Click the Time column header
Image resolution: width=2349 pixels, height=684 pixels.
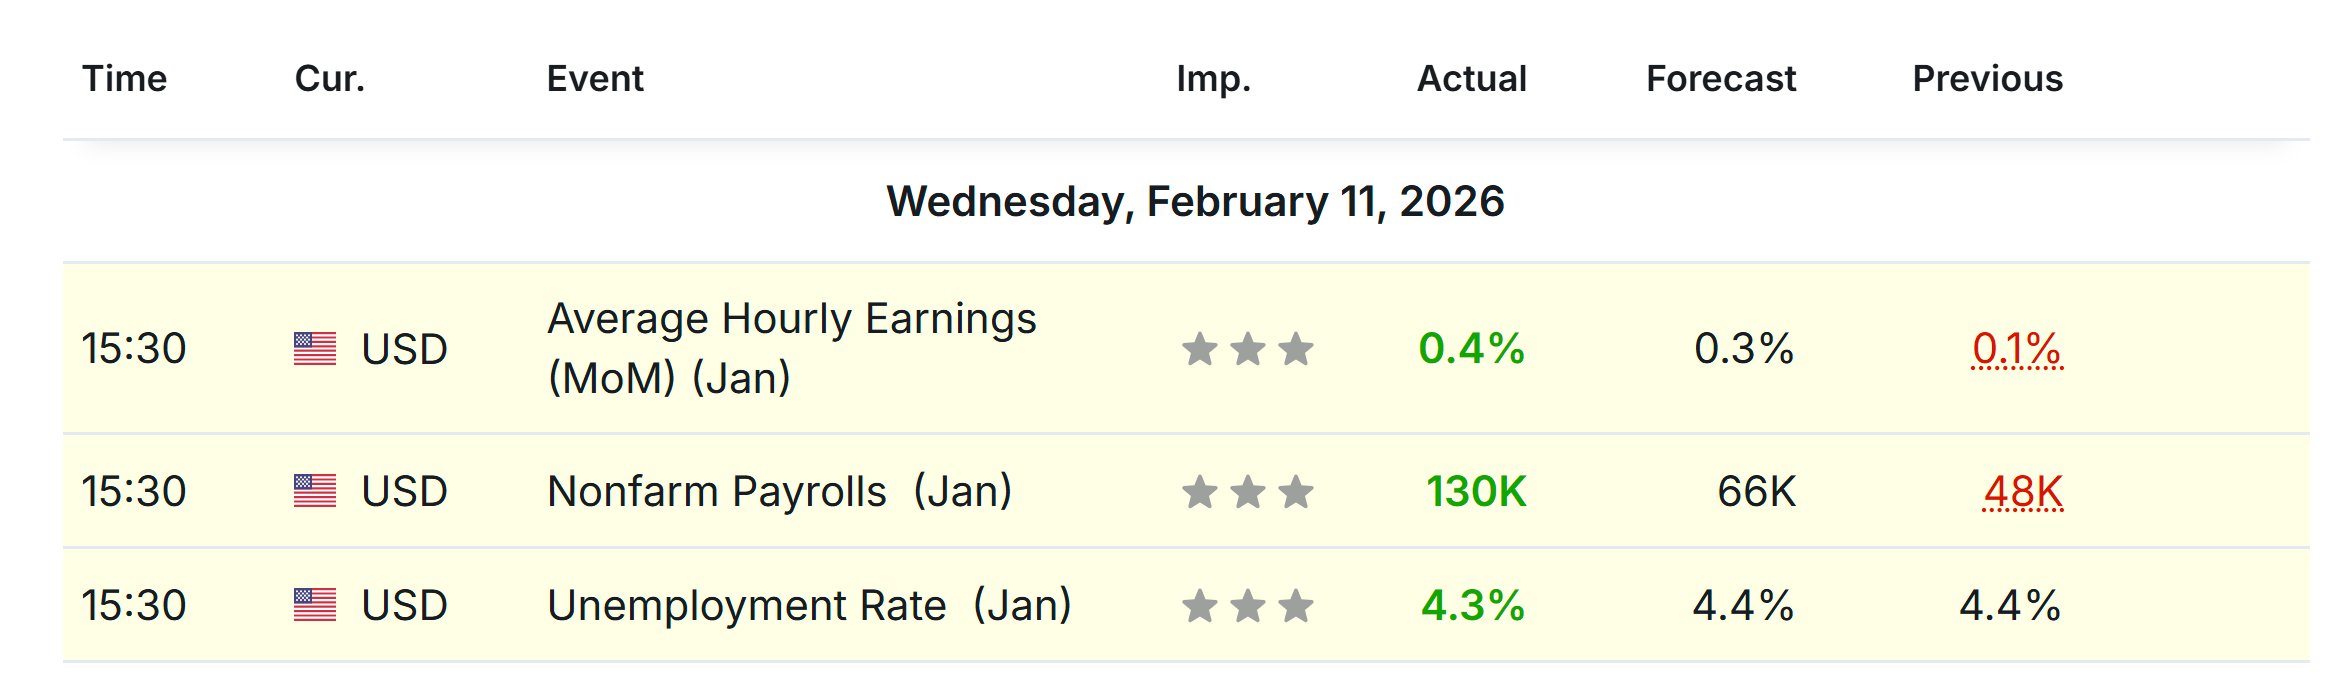click(x=124, y=78)
